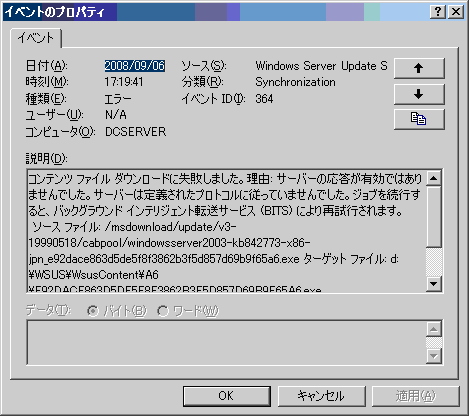
Task: Click the 適用(A) button
Action: tap(416, 396)
